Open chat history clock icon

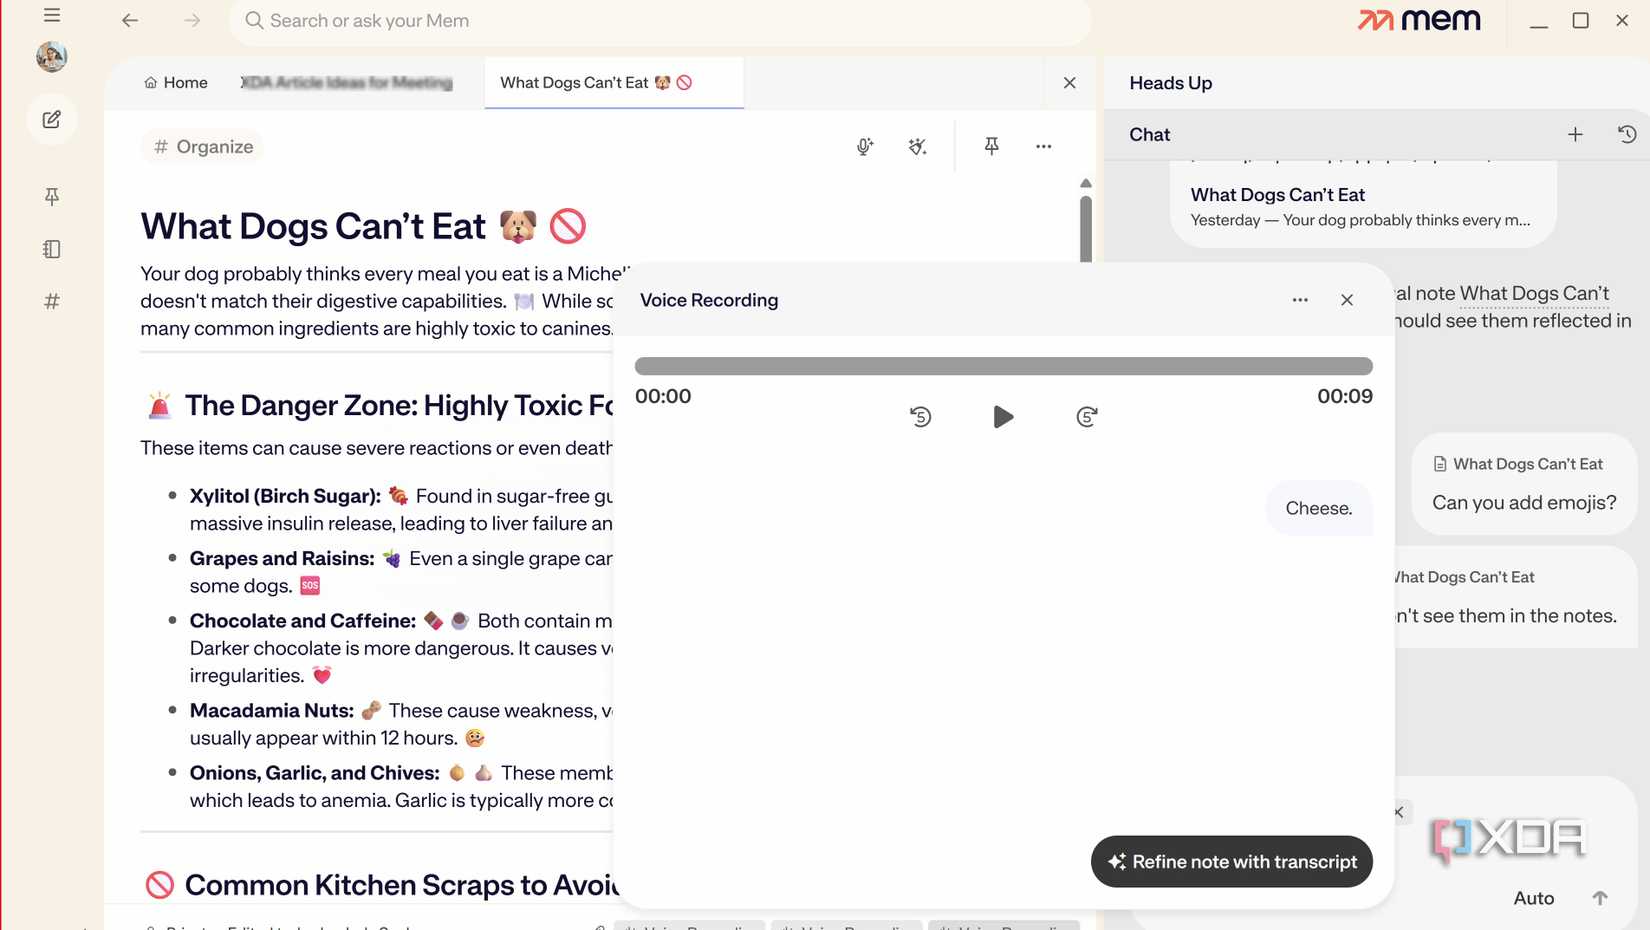pyautogui.click(x=1627, y=134)
